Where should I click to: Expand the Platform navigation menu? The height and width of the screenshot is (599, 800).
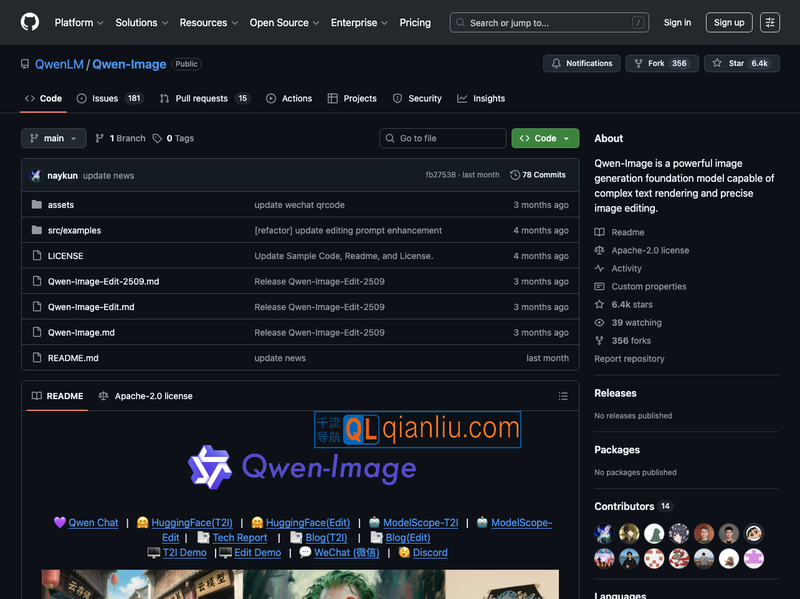coord(79,22)
